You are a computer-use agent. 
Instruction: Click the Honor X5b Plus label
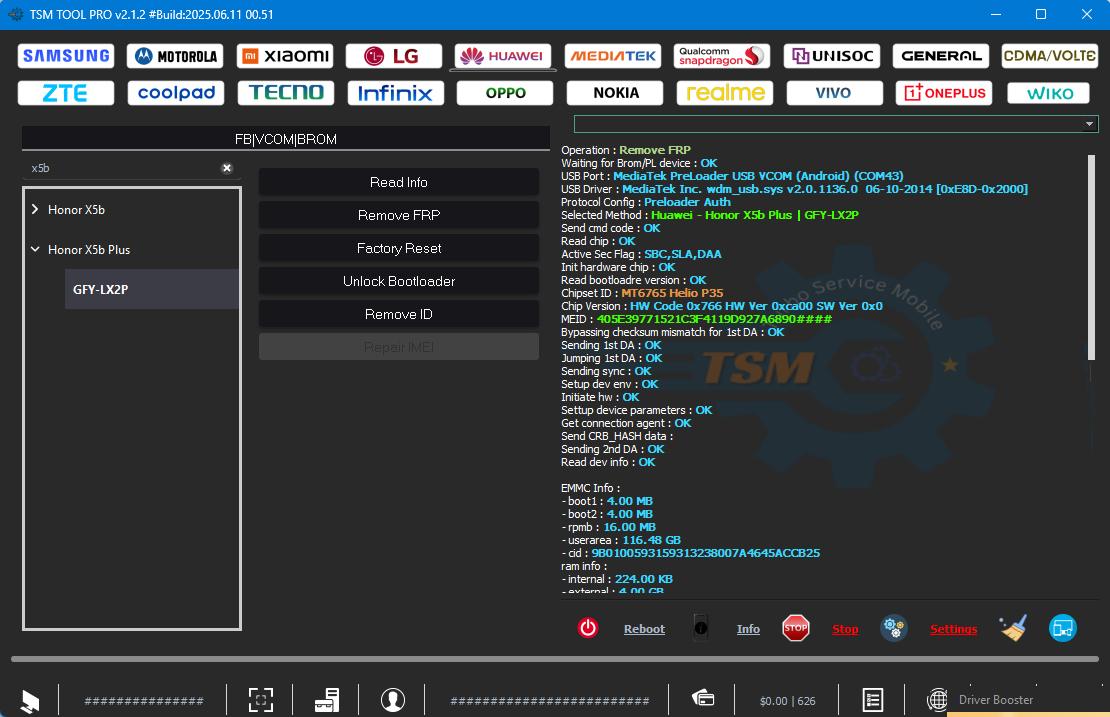point(89,249)
